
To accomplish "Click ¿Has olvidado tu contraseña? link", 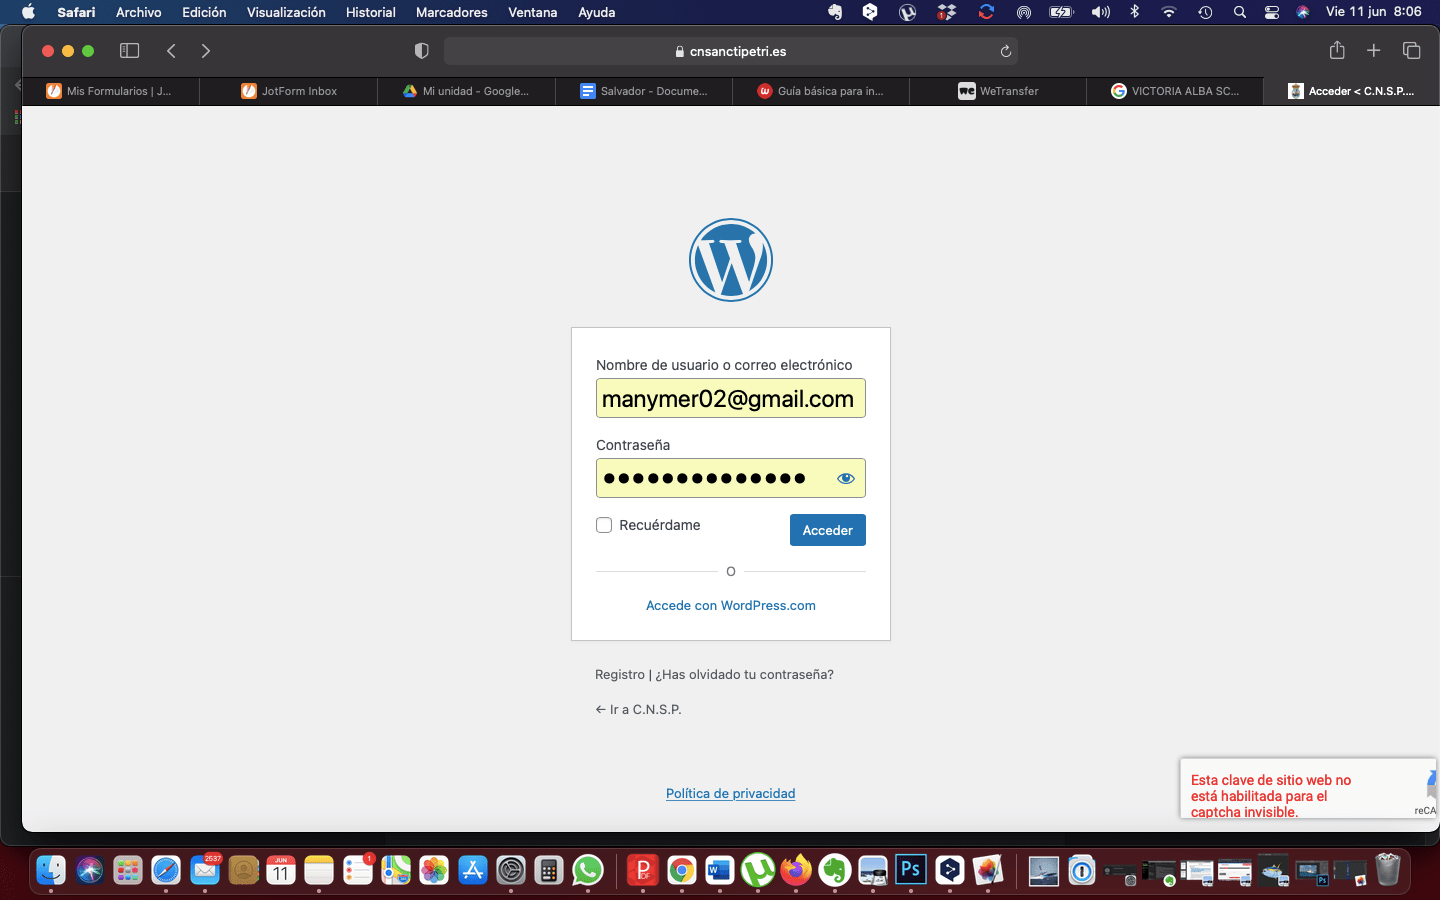I will coord(744,674).
